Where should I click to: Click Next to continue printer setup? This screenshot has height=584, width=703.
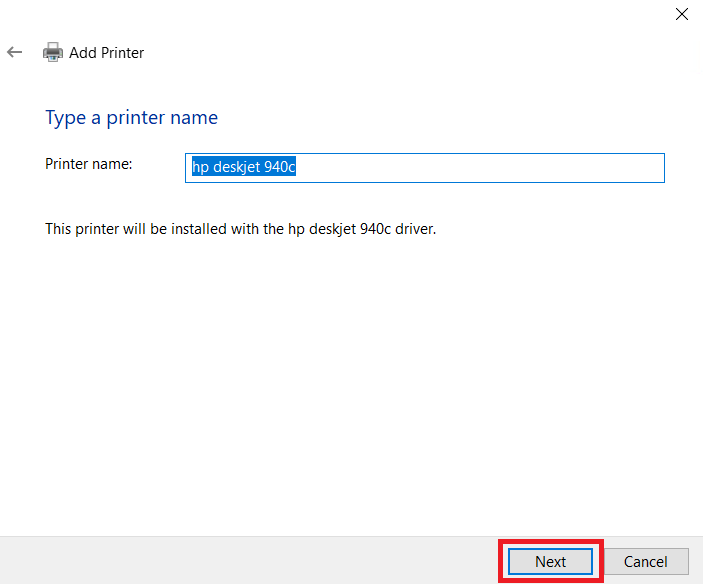[550, 561]
